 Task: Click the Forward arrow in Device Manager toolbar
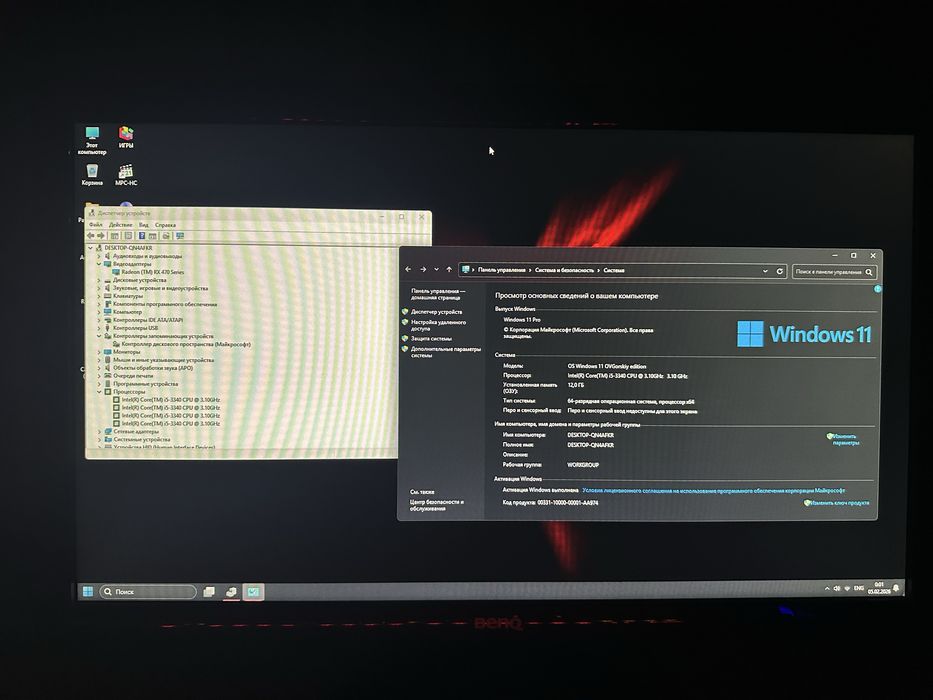[101, 236]
